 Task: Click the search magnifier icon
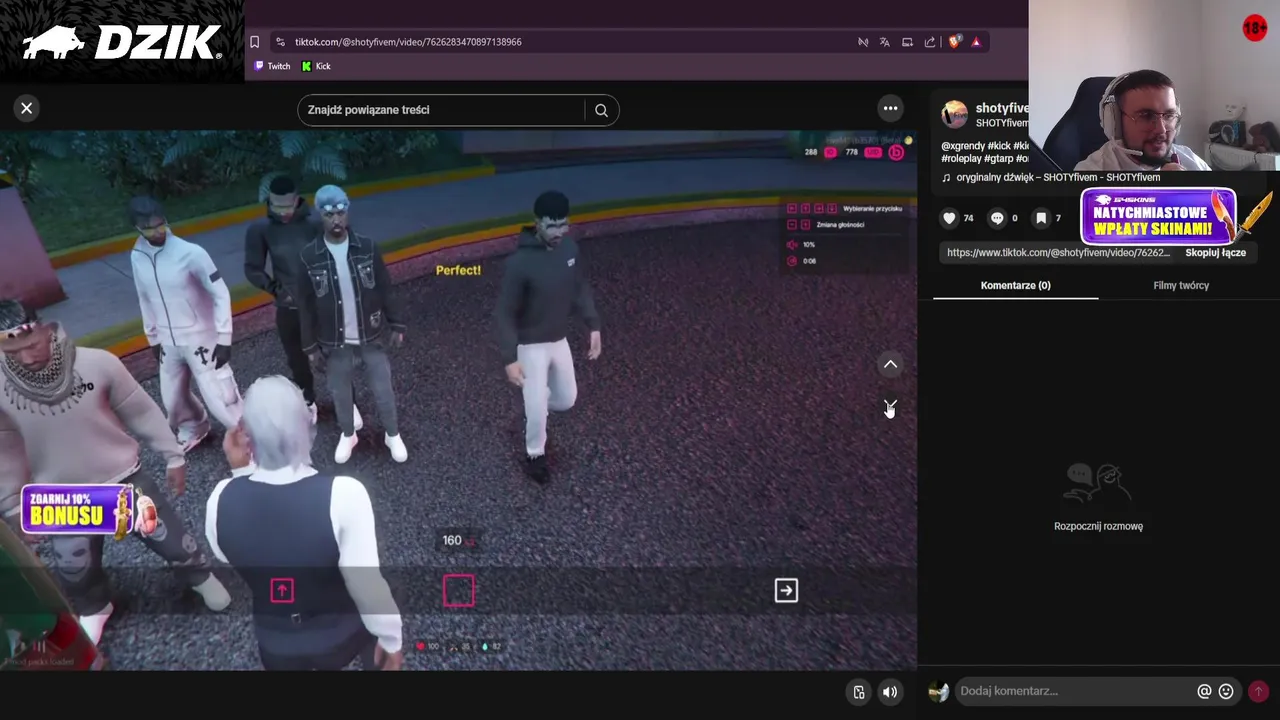(601, 110)
